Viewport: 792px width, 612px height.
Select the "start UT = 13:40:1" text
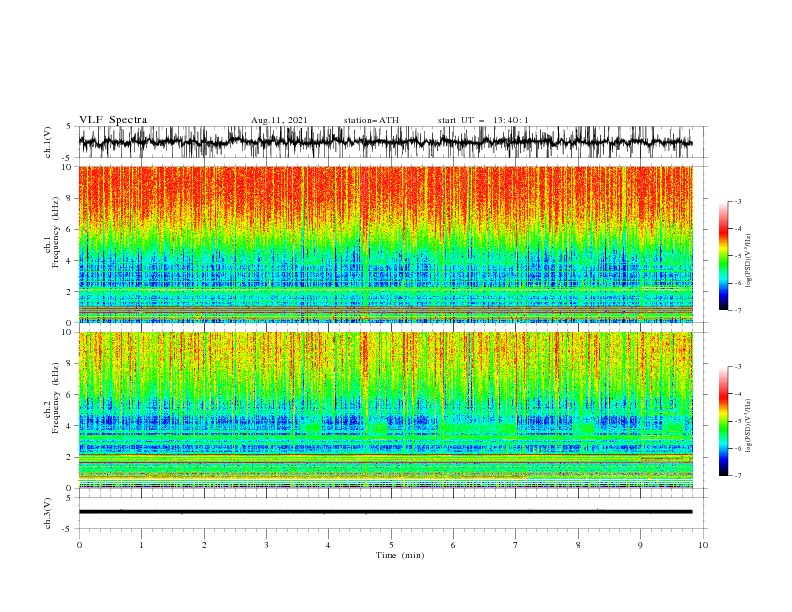pos(483,120)
